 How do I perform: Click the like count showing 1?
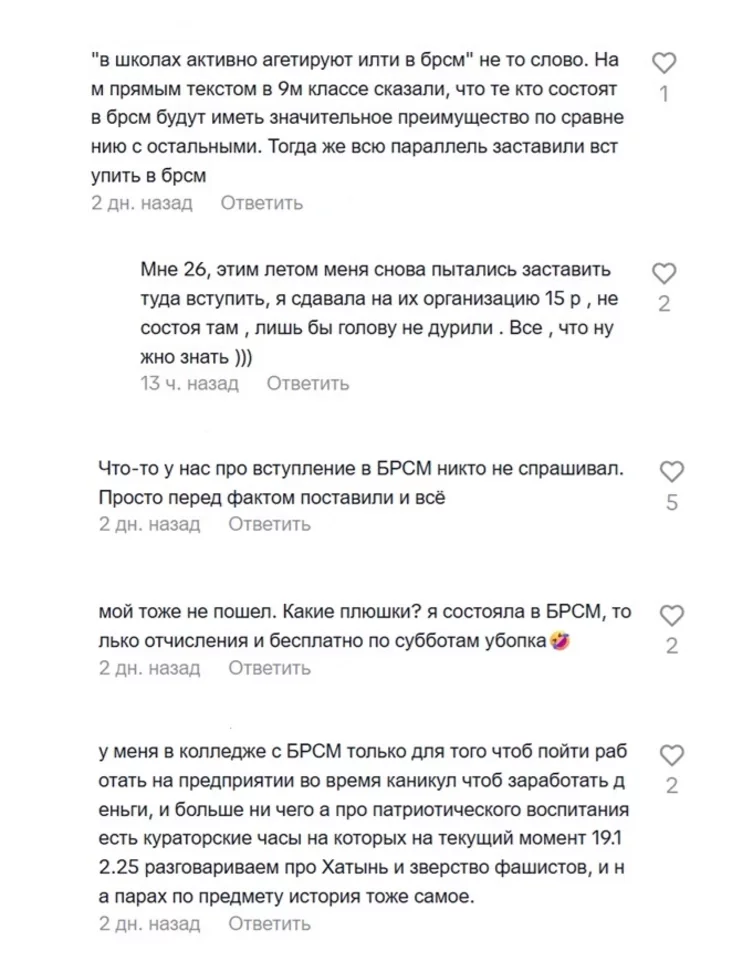(664, 95)
